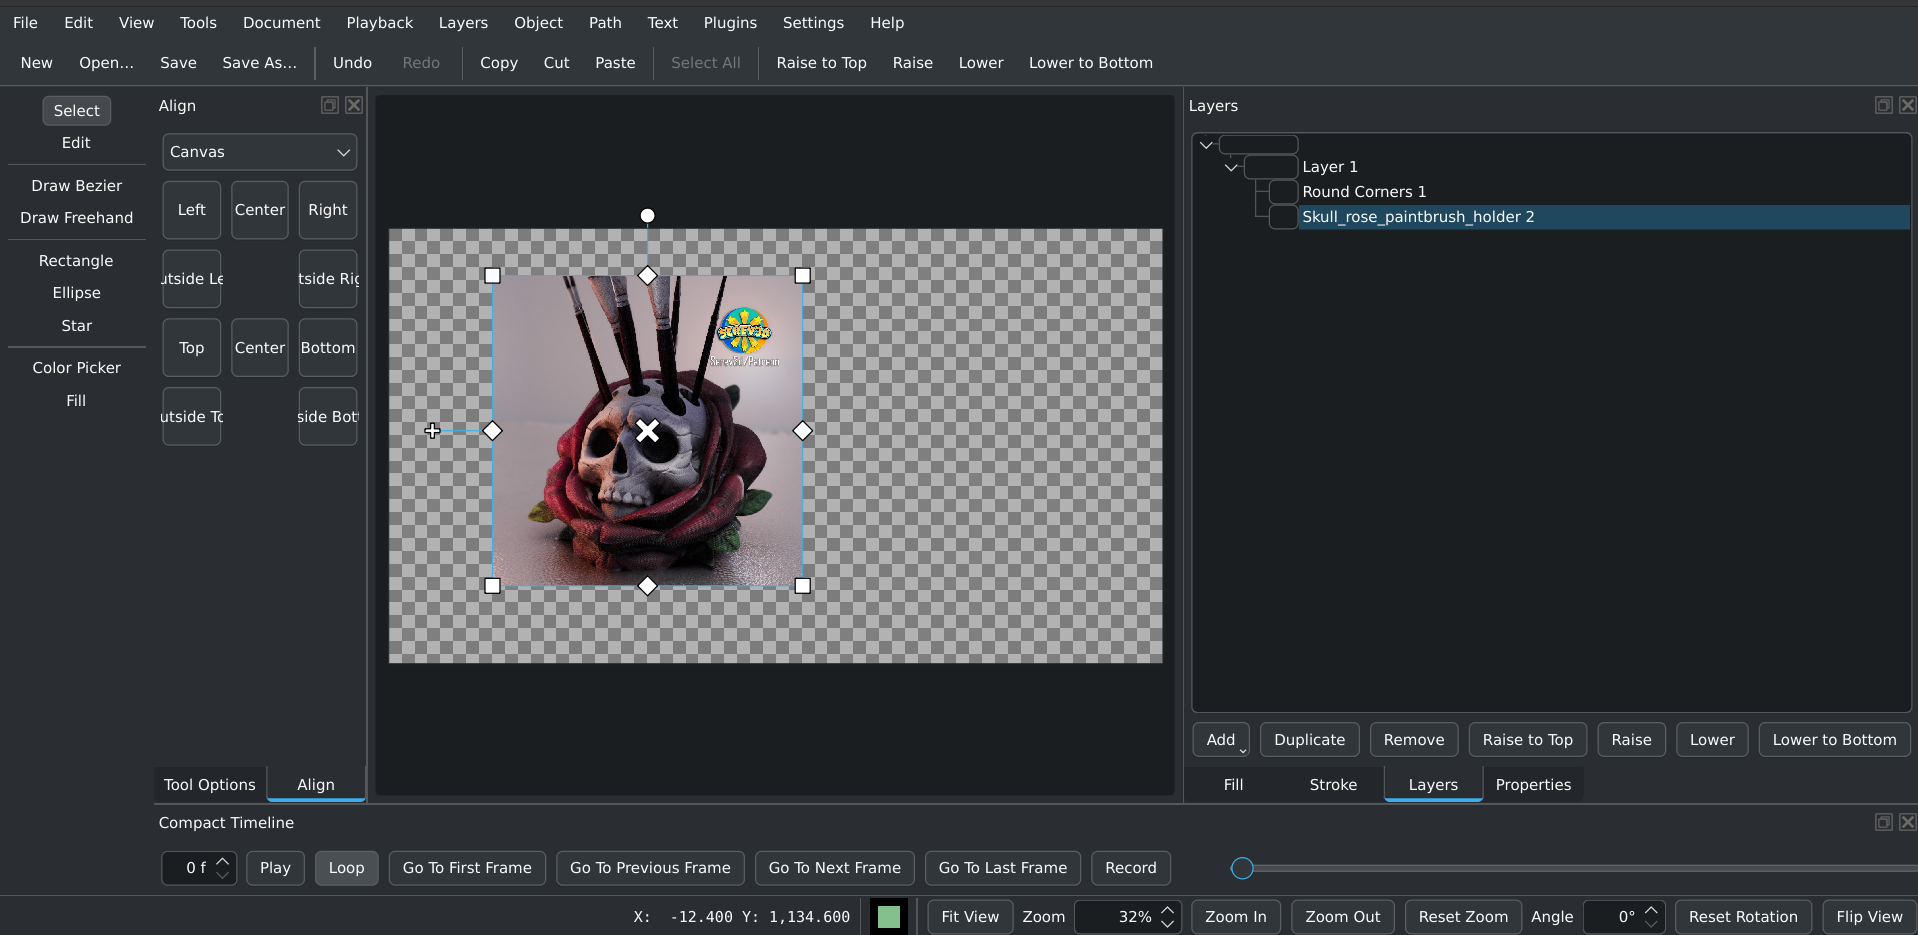Switch to the Stroke tab
The image size is (1918, 935).
(1333, 785)
